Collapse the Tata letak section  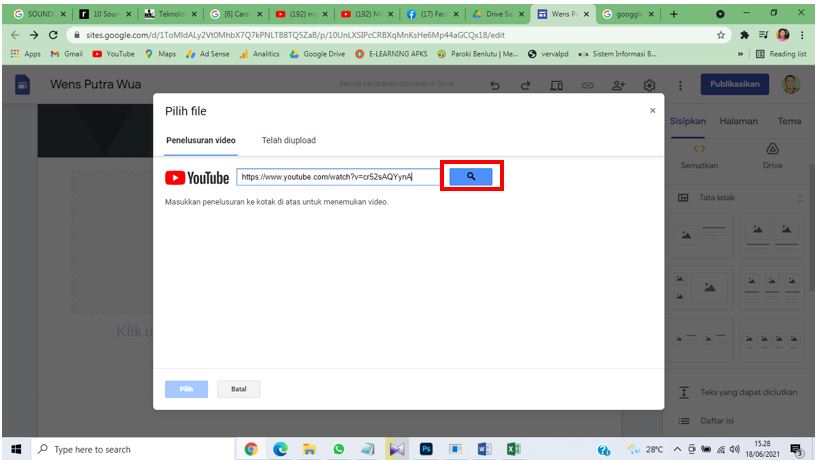799,198
